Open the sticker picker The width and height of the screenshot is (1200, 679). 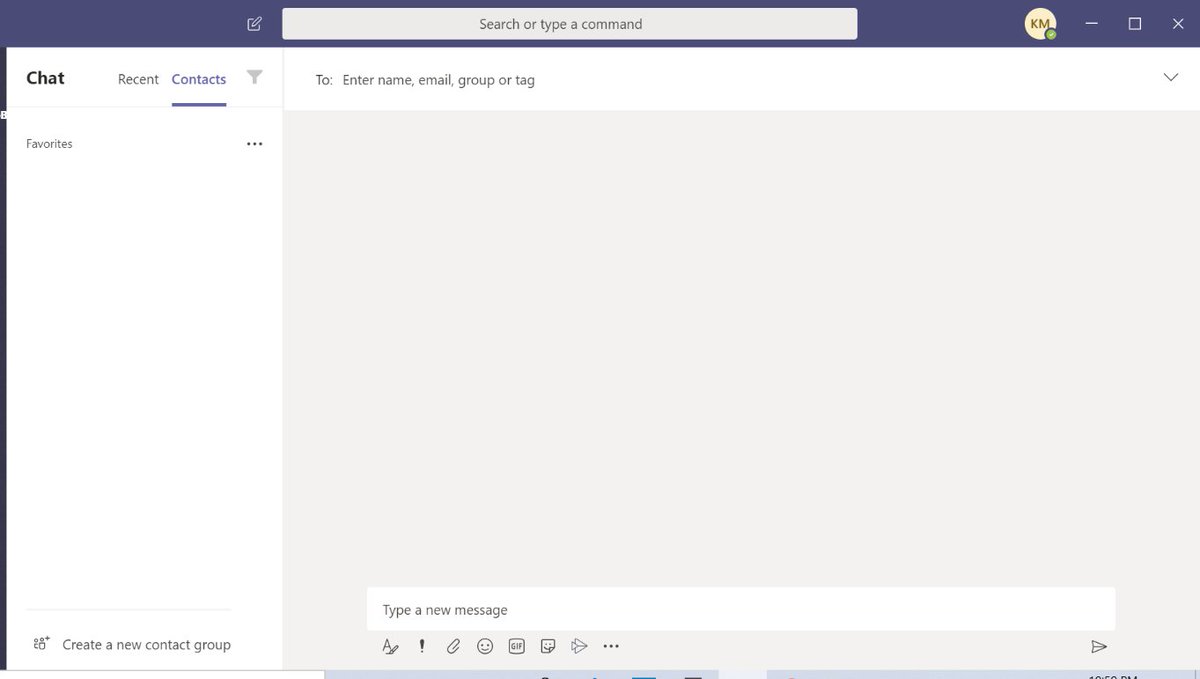pyautogui.click(x=548, y=646)
